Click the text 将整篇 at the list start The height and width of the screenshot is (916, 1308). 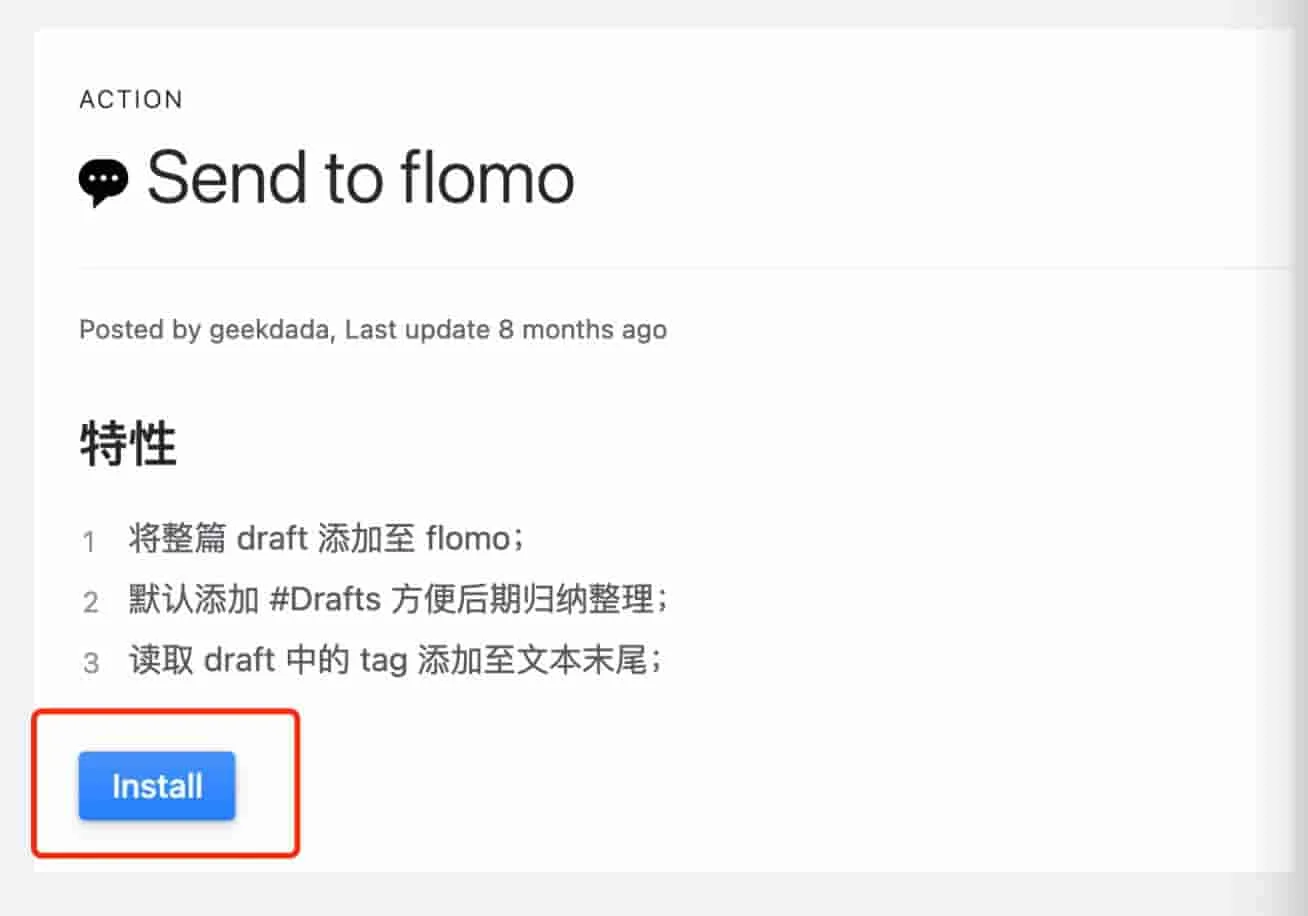click(x=178, y=539)
